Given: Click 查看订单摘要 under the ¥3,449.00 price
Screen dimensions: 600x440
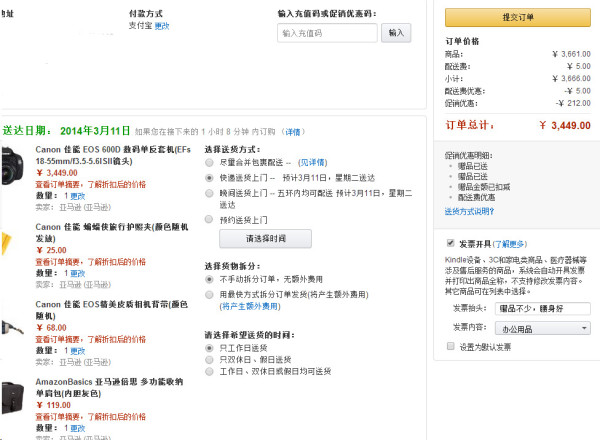Looking at the screenshot, I should [91, 184].
